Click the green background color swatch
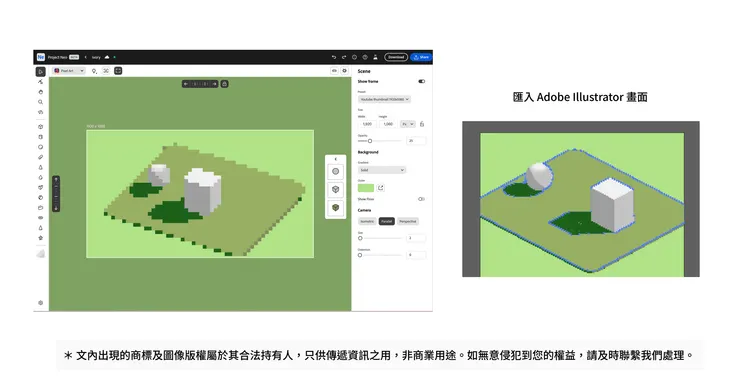This screenshot has height=385, width=740. (366, 188)
